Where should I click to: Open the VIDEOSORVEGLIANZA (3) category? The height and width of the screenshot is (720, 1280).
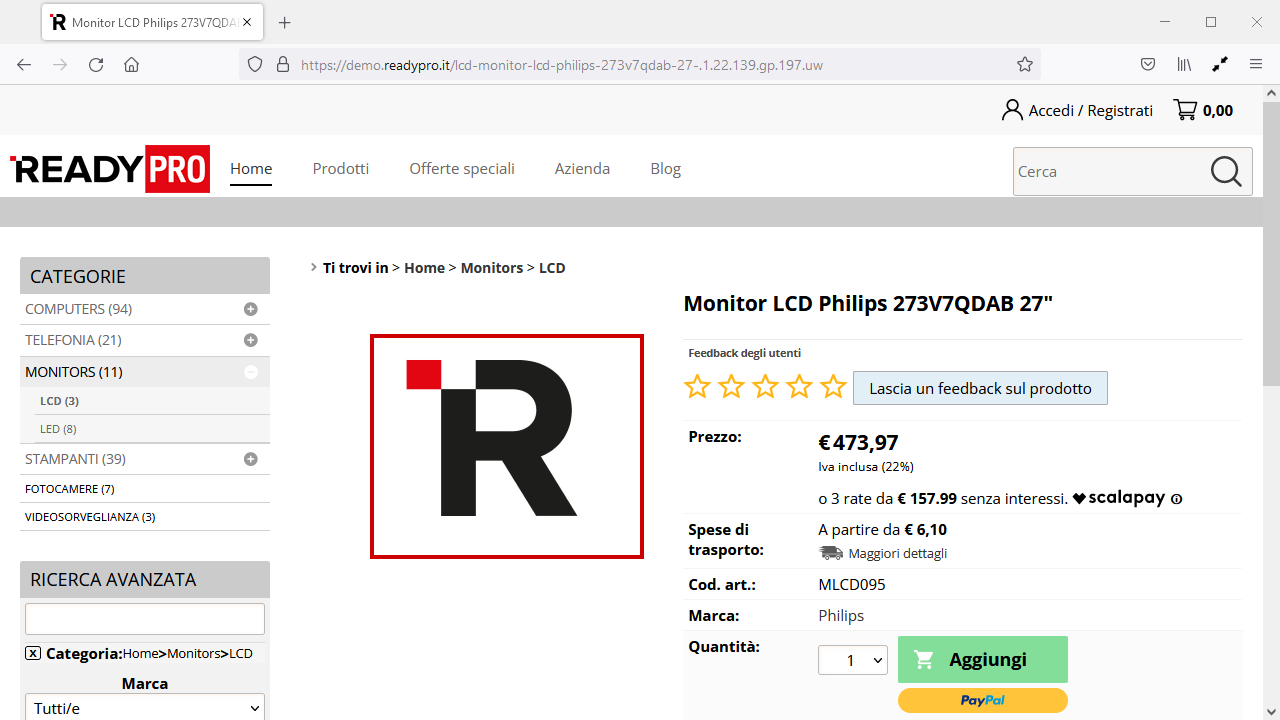coord(90,517)
